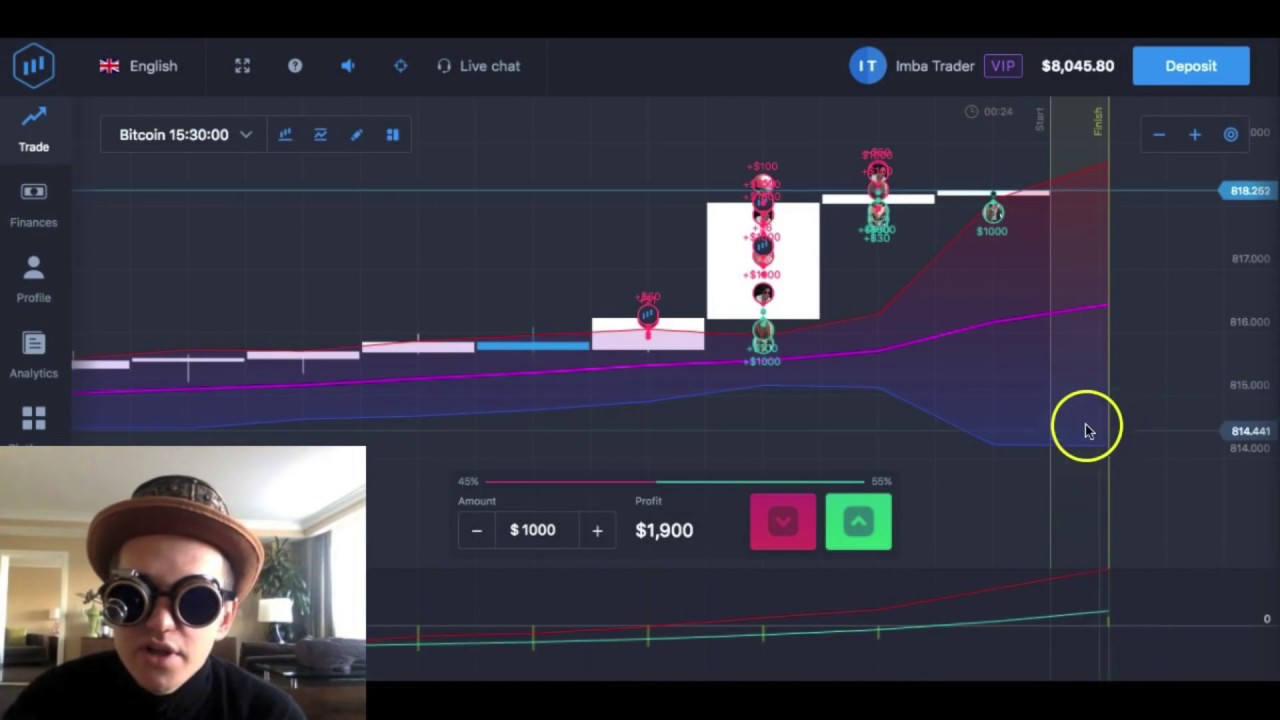The image size is (1280, 720).
Task: Open the grid tiles sidebar icon
Action: (x=33, y=419)
